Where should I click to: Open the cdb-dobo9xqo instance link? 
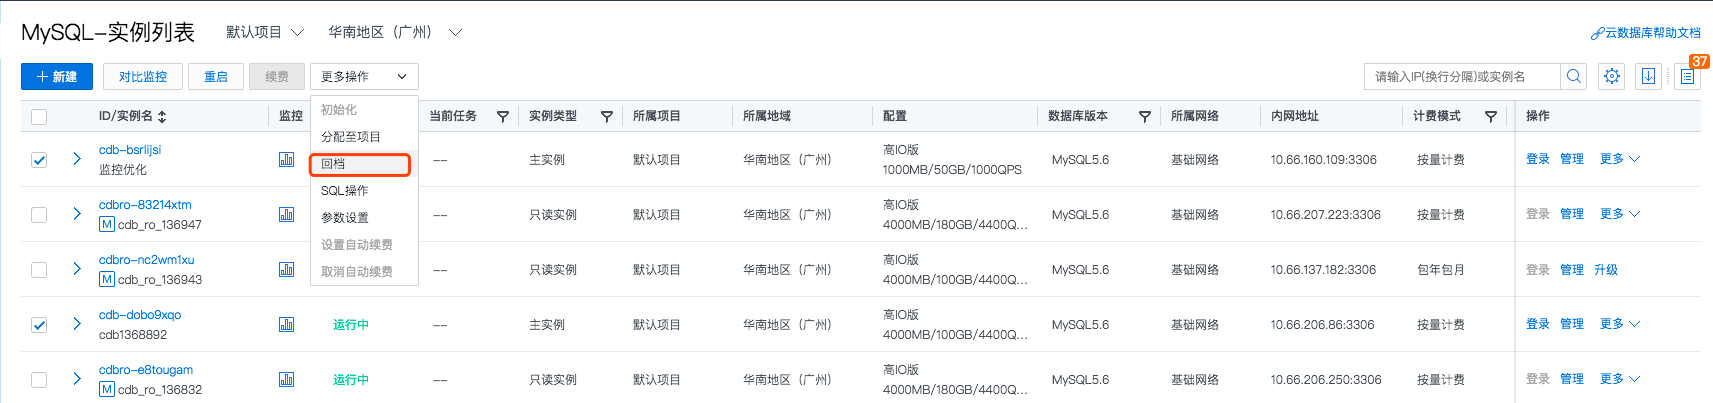click(x=140, y=315)
